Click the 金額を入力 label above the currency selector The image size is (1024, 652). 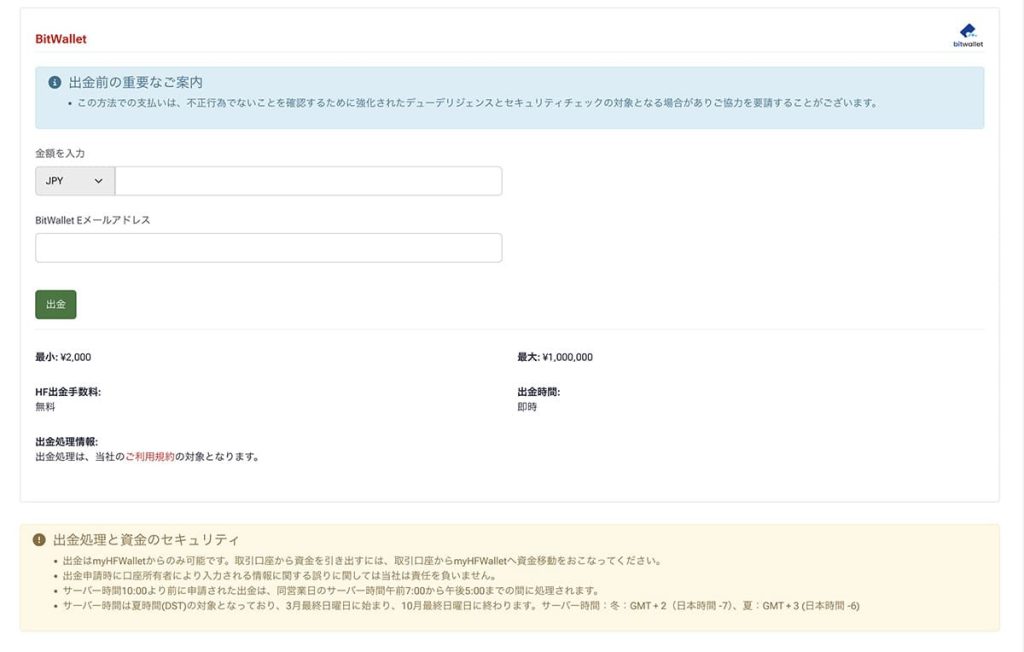(62, 153)
